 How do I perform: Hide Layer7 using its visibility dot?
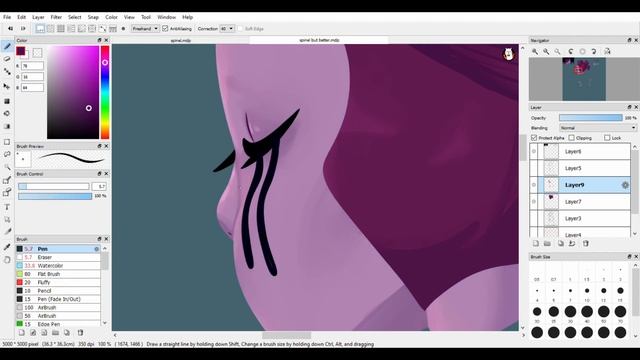pos(534,202)
